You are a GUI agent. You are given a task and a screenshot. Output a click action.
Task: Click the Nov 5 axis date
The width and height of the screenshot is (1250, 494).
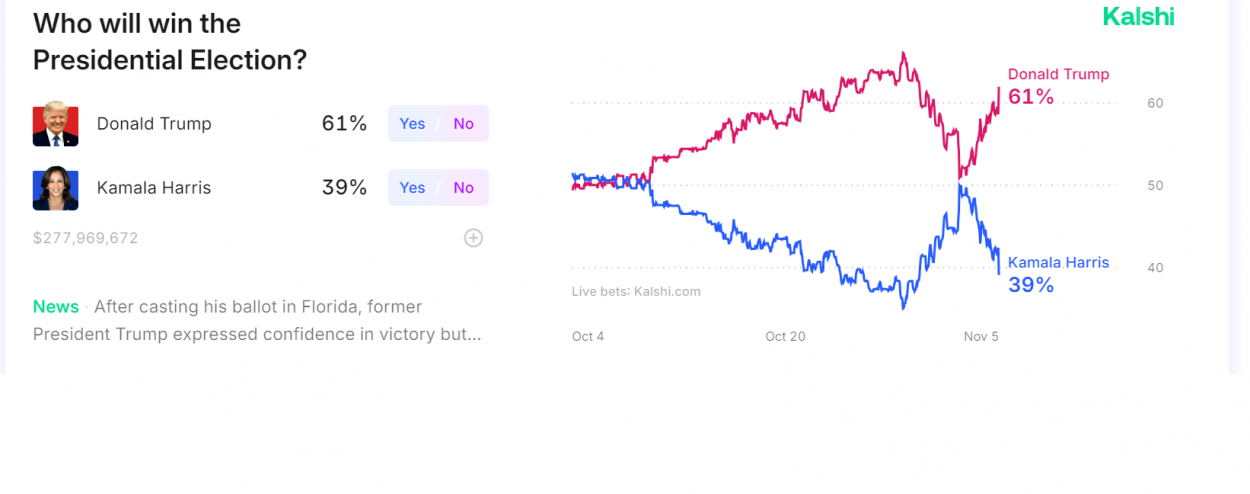[981, 337]
